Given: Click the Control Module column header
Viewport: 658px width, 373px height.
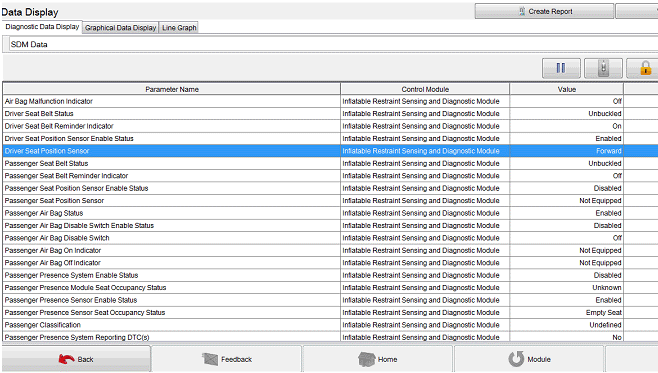Looking at the screenshot, I should pos(425,89).
